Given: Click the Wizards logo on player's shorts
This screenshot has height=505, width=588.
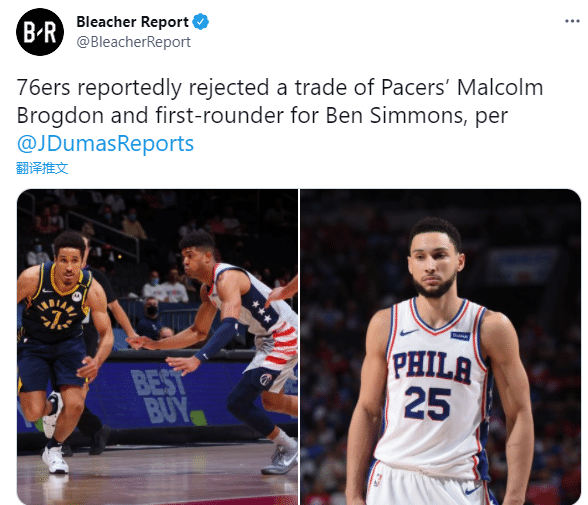Looking at the screenshot, I should pyautogui.click(x=266, y=379).
